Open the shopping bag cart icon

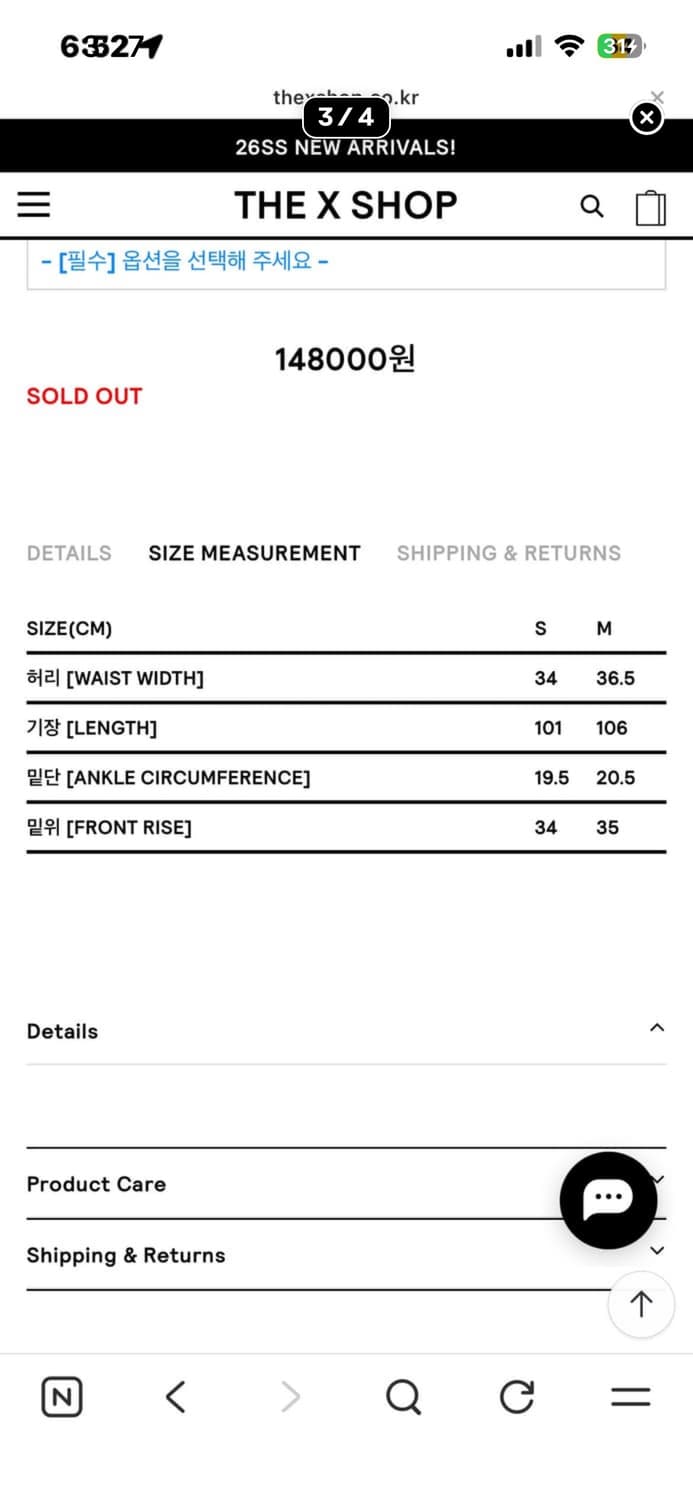pyautogui.click(x=651, y=207)
